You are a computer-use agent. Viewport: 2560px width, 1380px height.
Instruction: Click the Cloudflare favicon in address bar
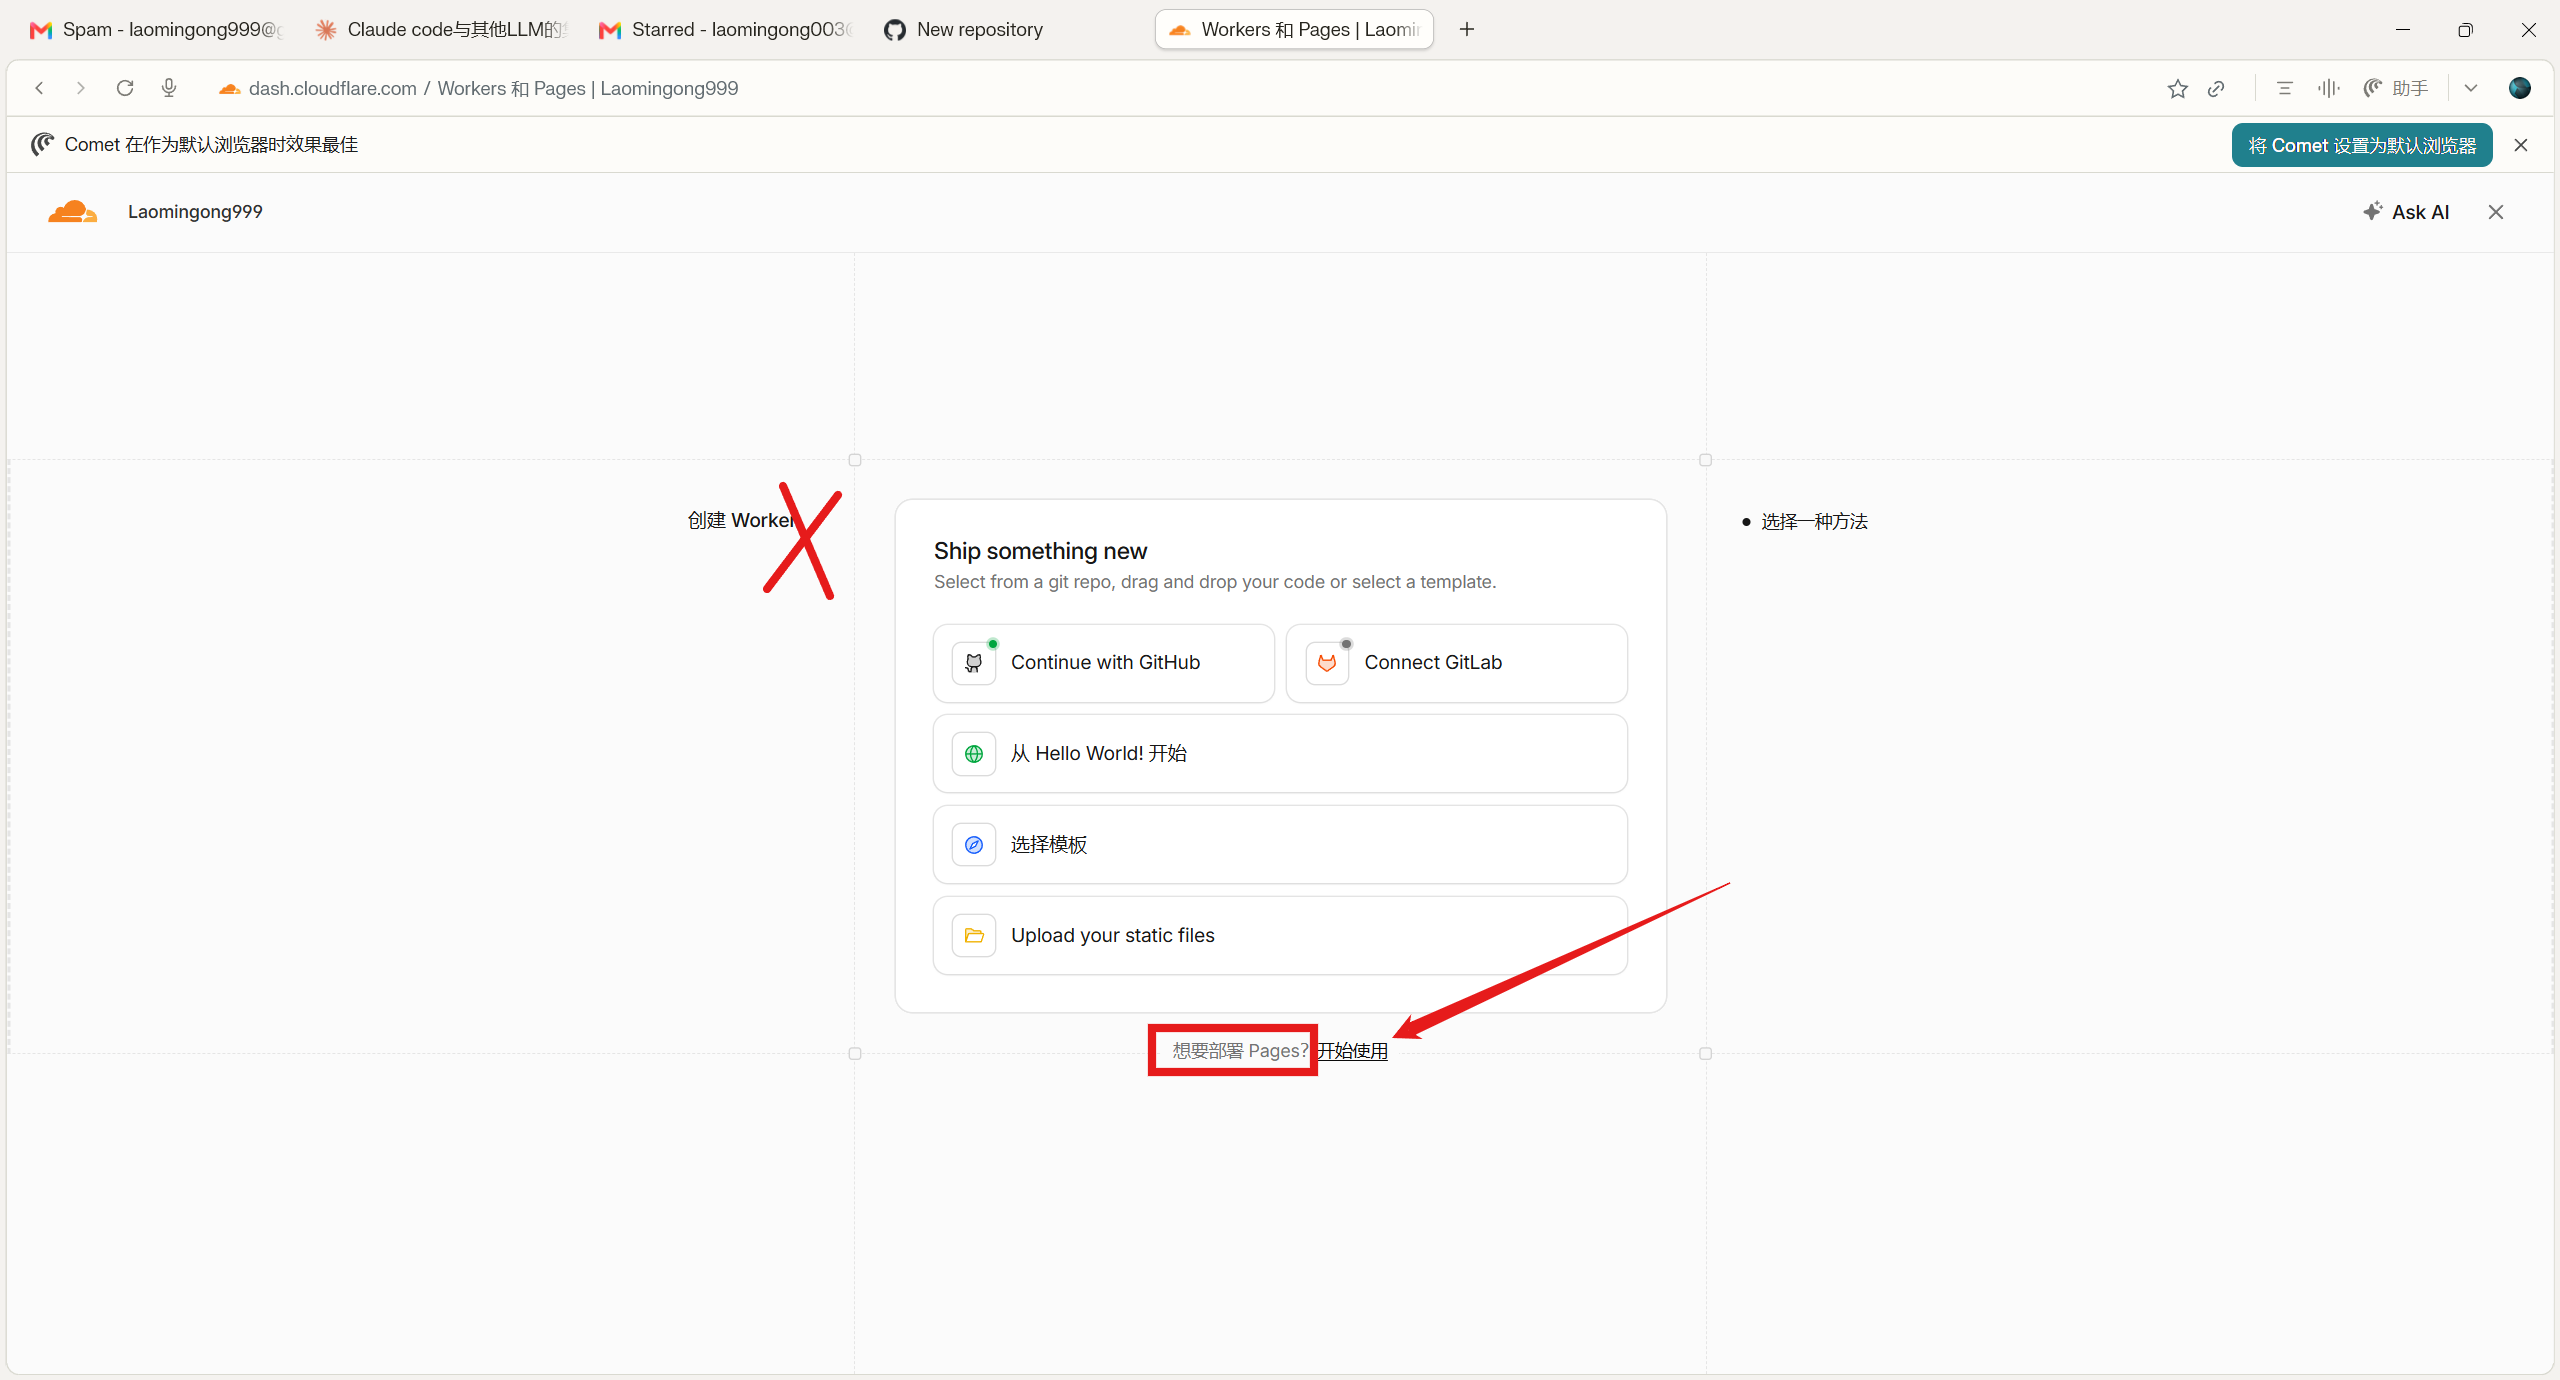point(230,88)
